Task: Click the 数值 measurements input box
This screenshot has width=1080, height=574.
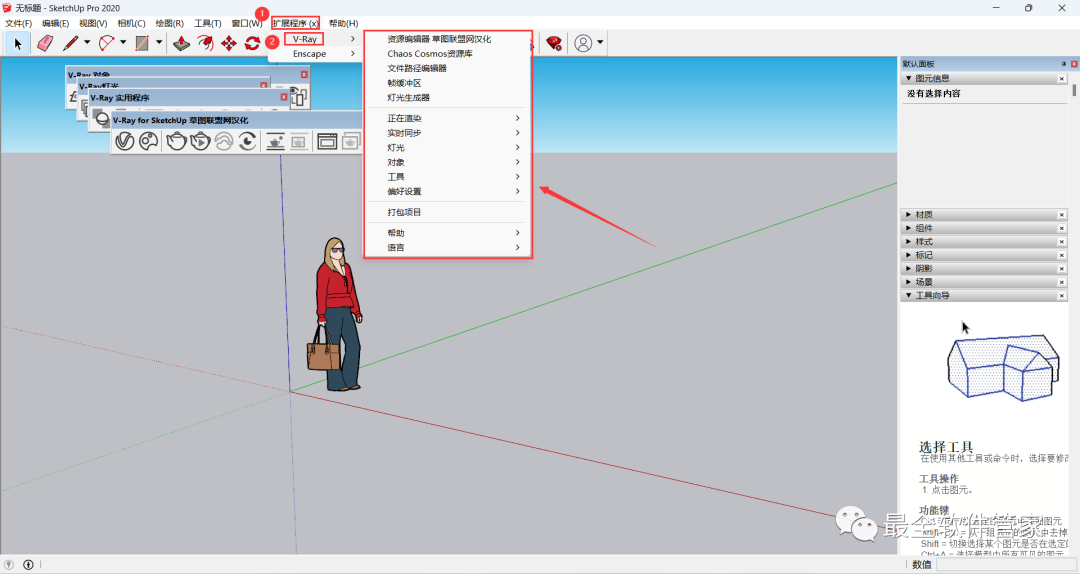Action: (1006, 564)
